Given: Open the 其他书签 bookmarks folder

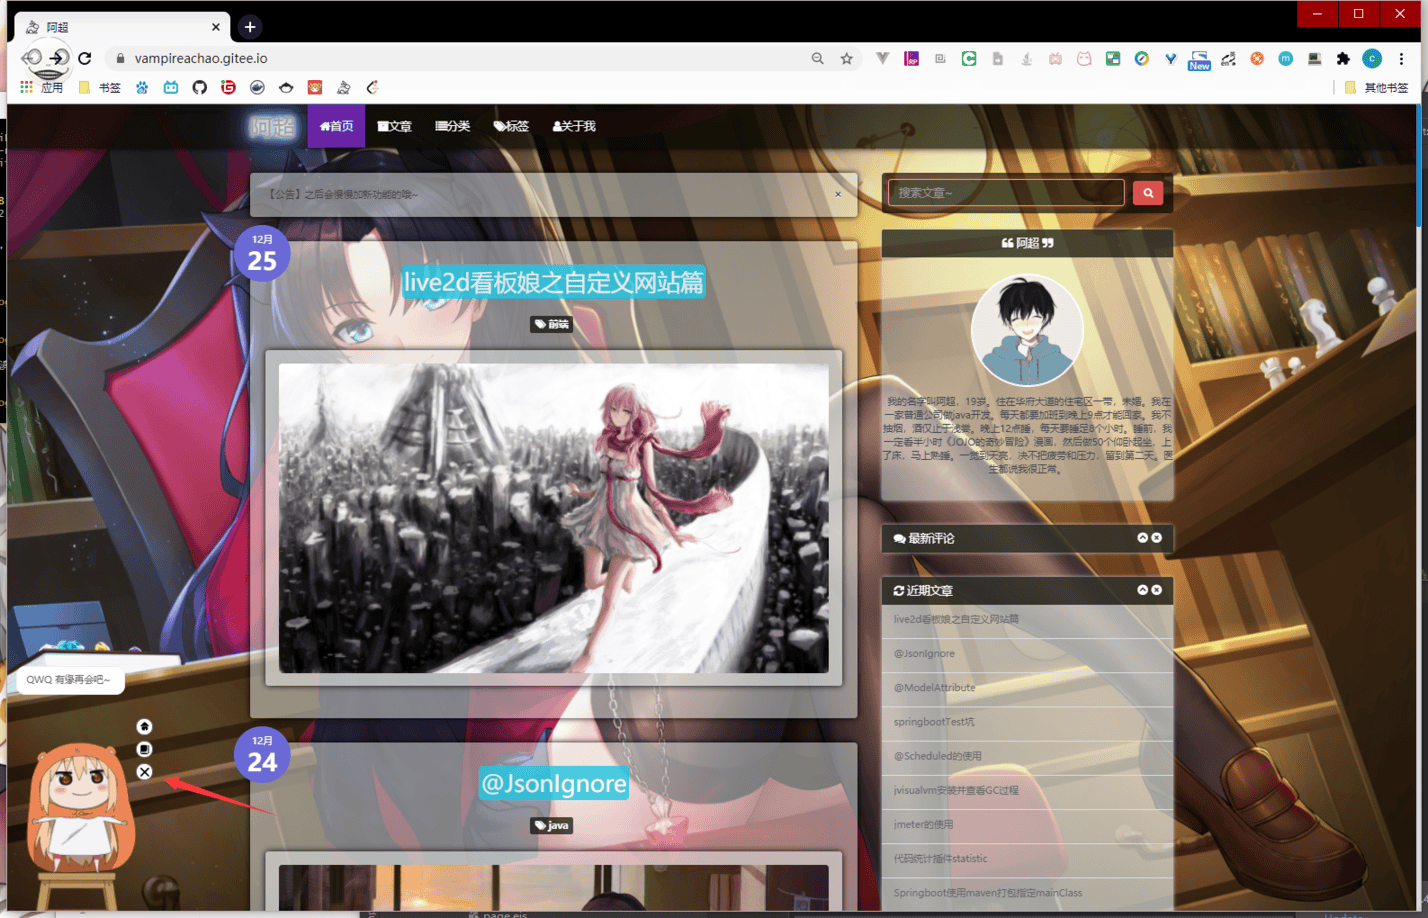Looking at the screenshot, I should (1377, 88).
